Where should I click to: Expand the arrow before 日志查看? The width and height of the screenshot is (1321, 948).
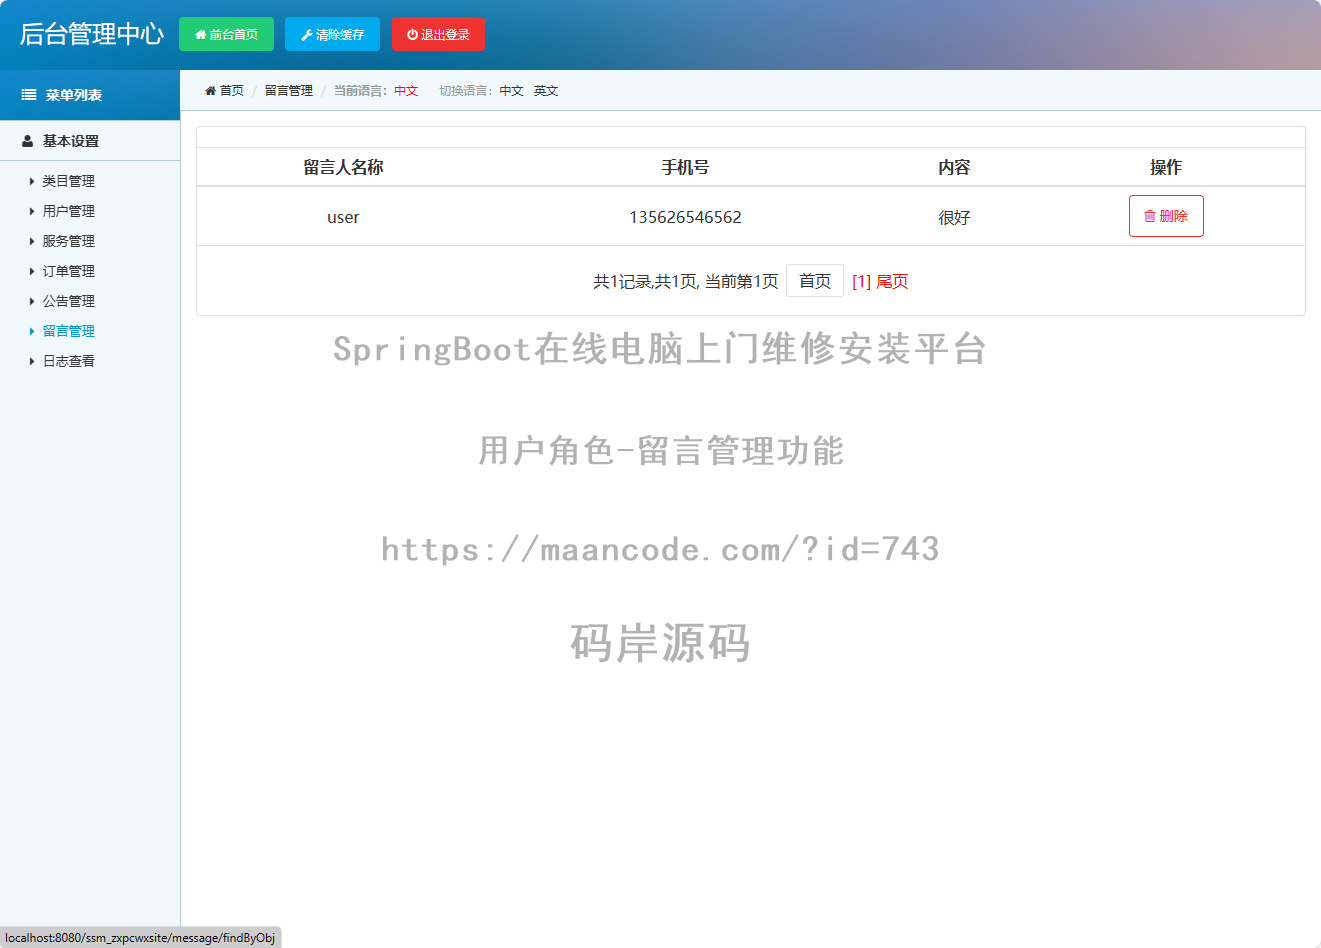(x=32, y=361)
